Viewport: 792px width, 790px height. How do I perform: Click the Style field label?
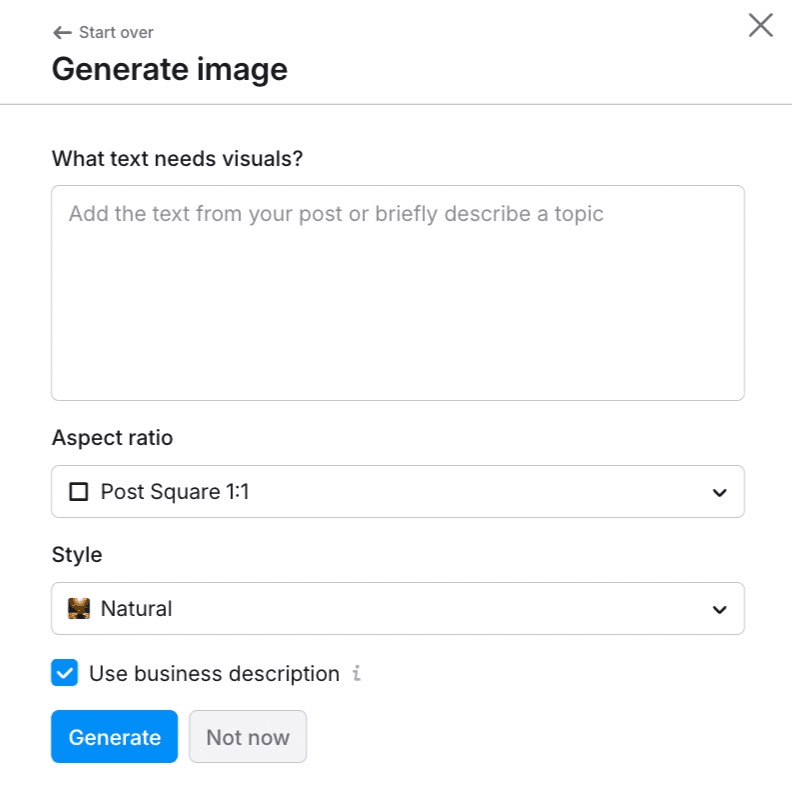77,554
